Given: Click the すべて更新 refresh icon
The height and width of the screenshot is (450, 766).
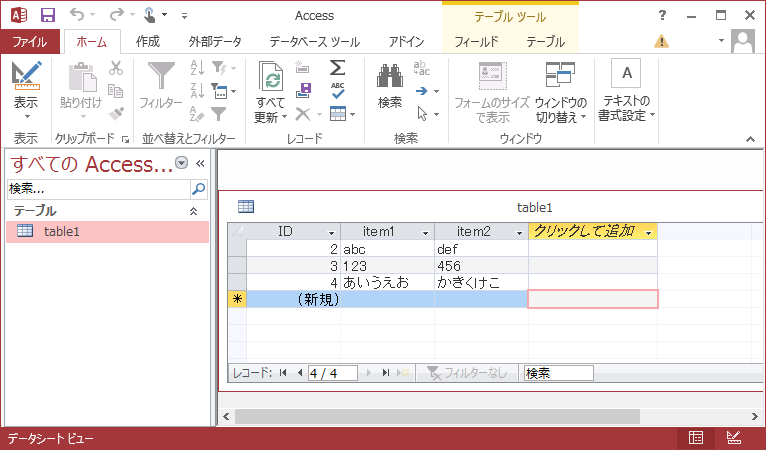Looking at the screenshot, I should pyautogui.click(x=270, y=76).
